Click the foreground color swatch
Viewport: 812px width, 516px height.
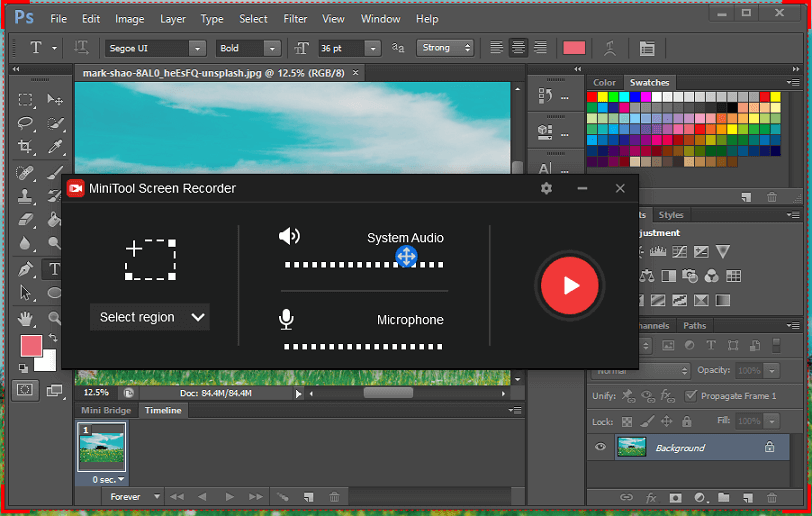point(31,346)
